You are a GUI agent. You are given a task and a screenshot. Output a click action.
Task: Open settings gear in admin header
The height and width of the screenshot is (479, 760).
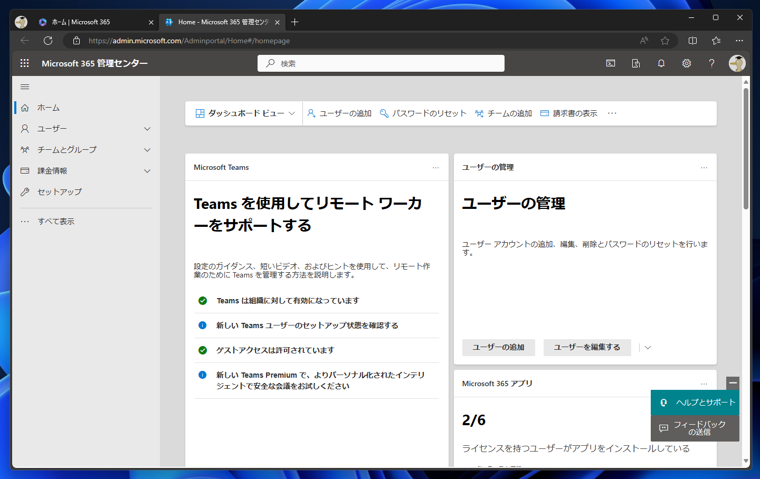[x=686, y=64]
